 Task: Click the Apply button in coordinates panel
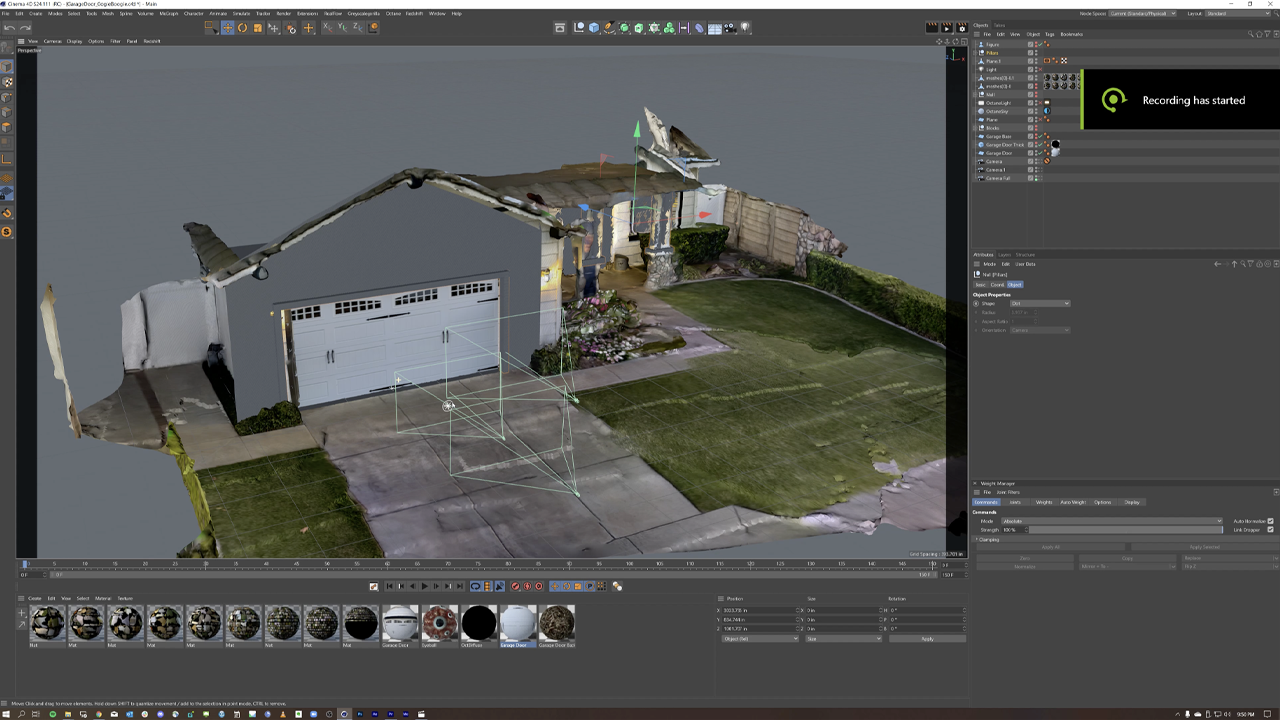coord(927,638)
